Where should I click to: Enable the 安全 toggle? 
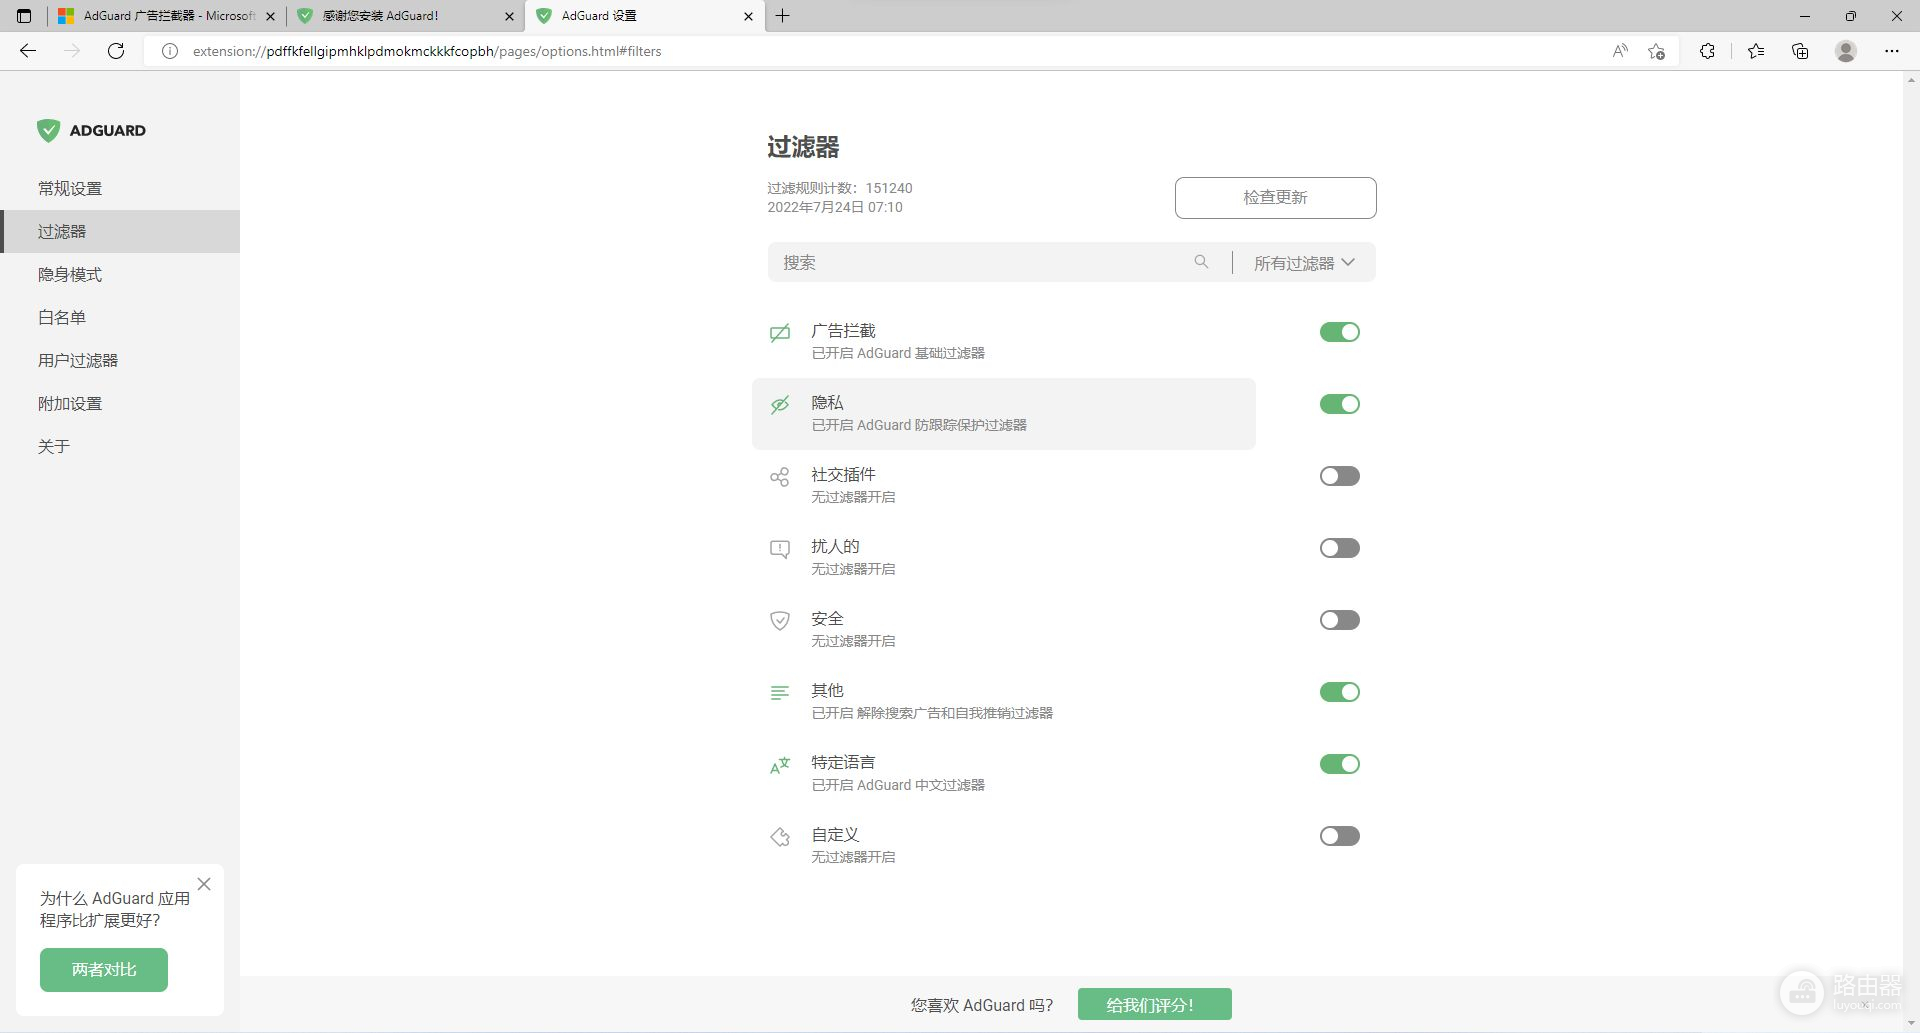tap(1340, 620)
